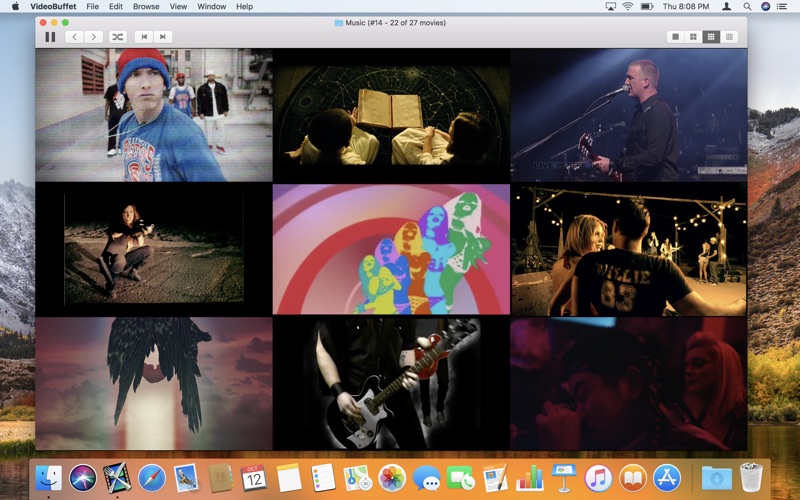Viewport: 800px width, 500px height.
Task: Open the Help menu
Action: tap(244, 7)
